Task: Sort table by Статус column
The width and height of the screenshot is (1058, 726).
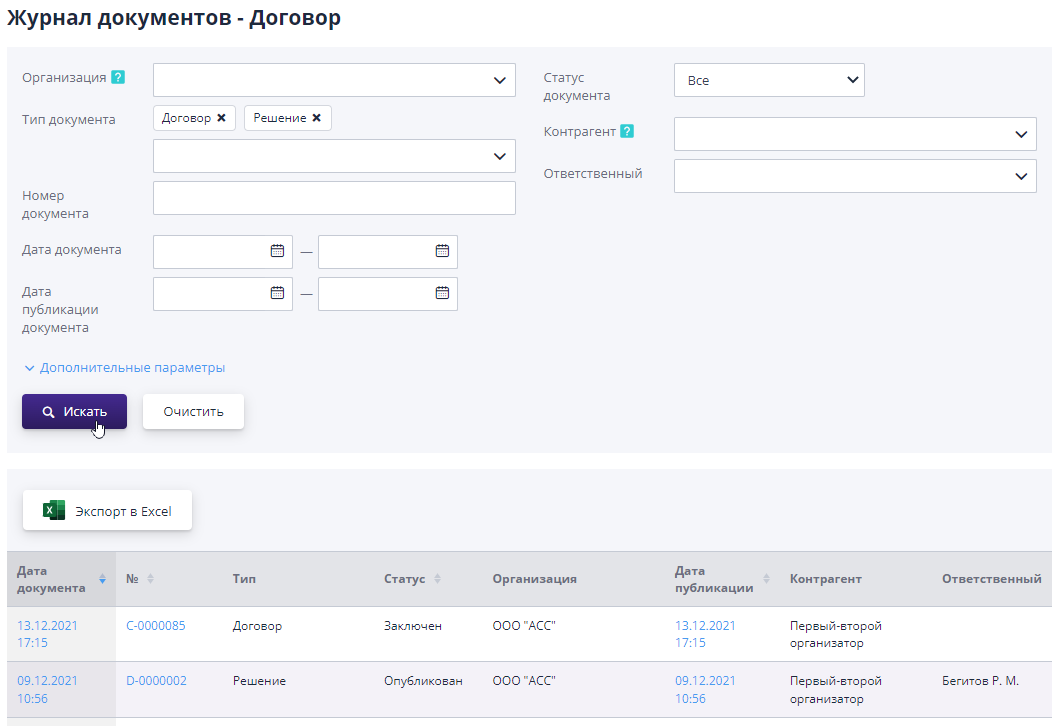Action: (x=438, y=579)
